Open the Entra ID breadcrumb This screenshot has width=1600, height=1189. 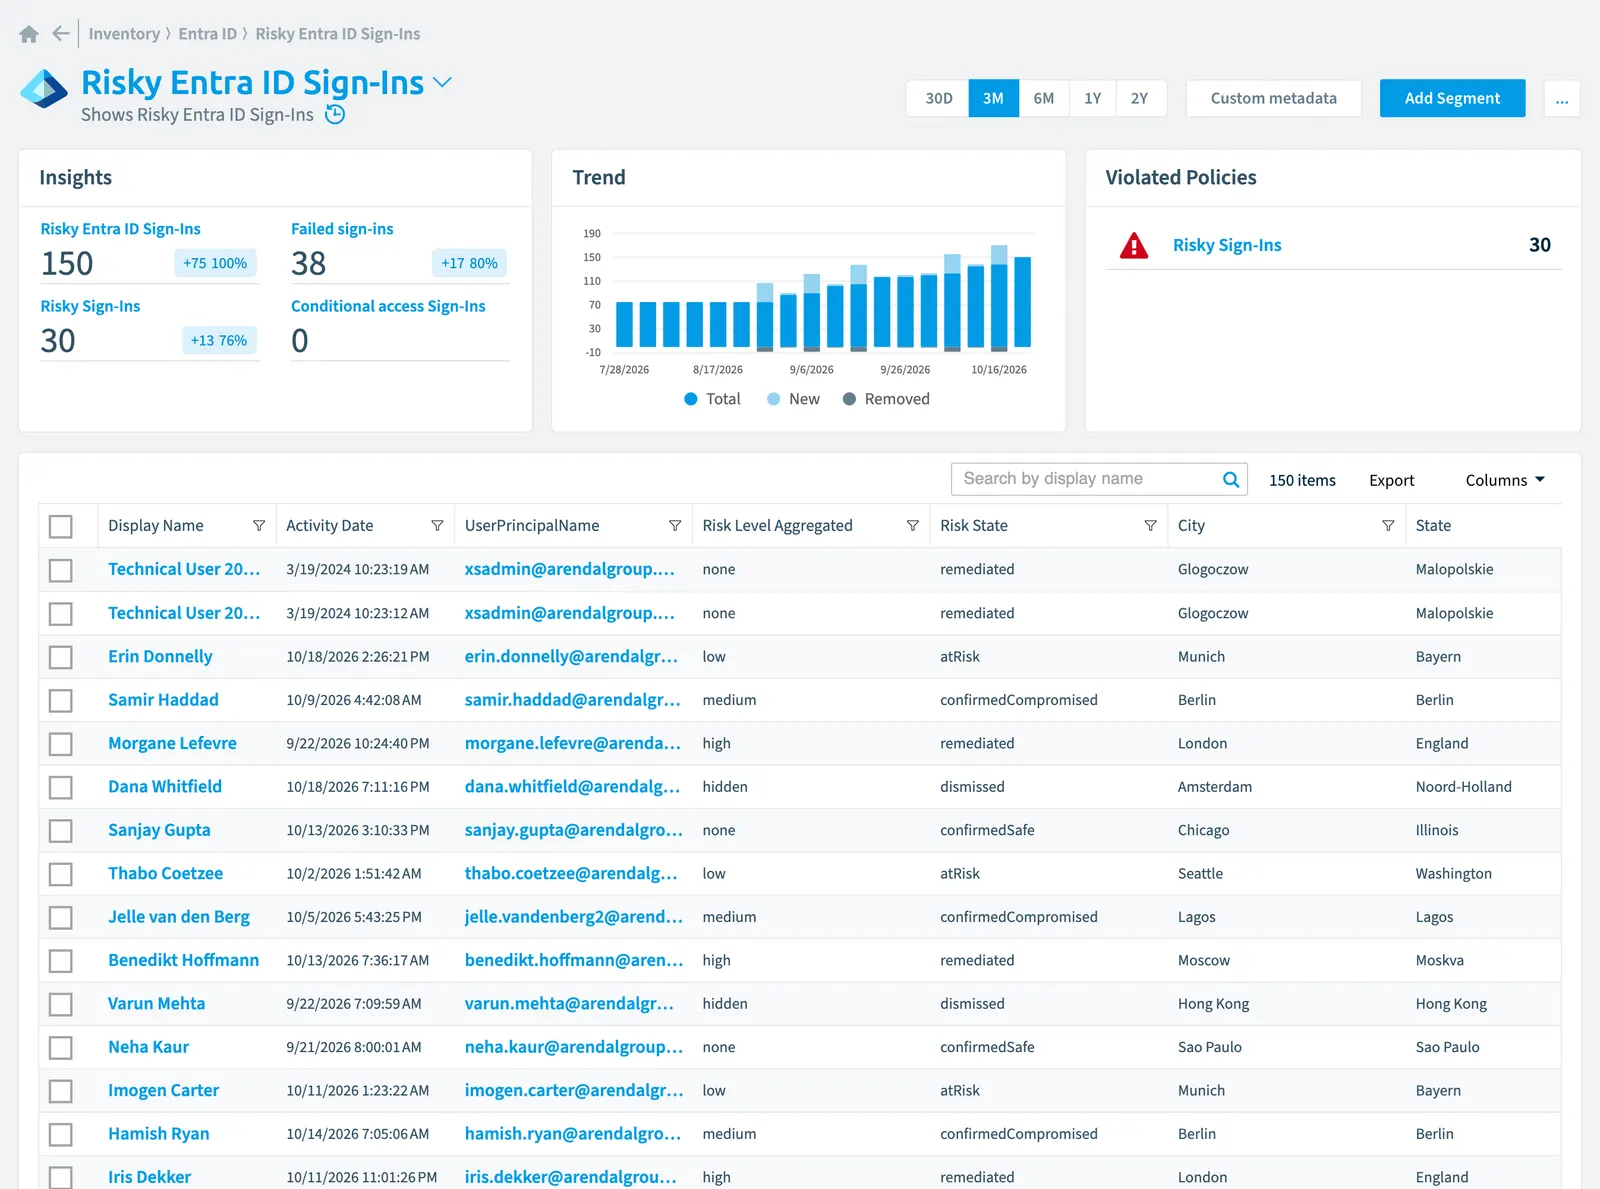pos(207,34)
